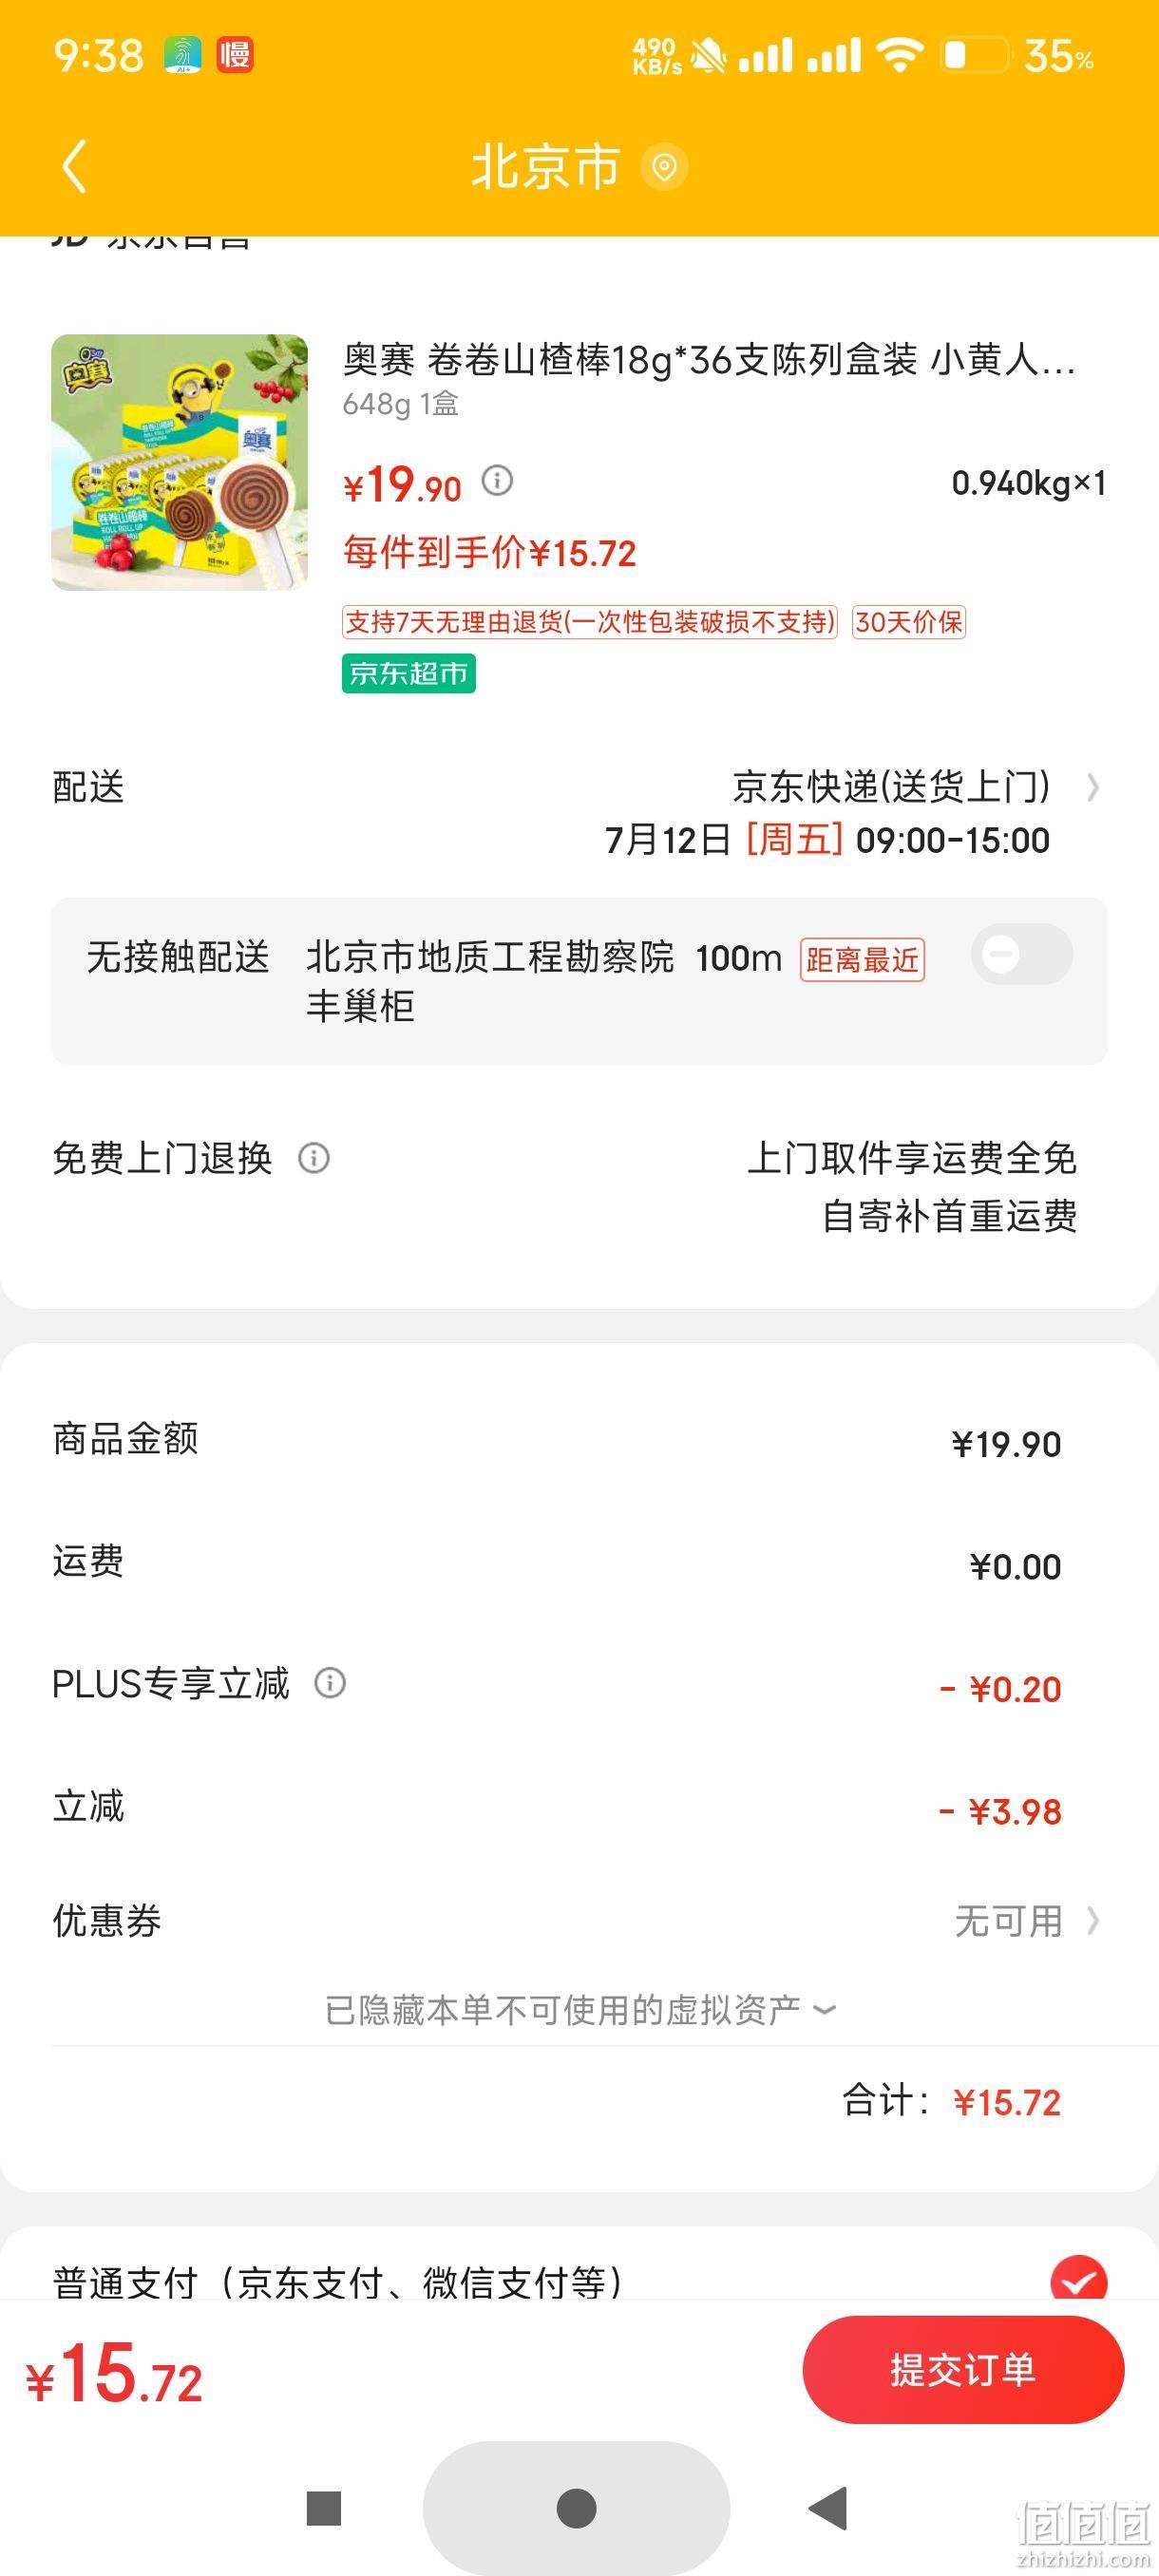Expand 已隐藏本单不可使用的虚拟资产
1159x2576 pixels.
coord(580,2010)
